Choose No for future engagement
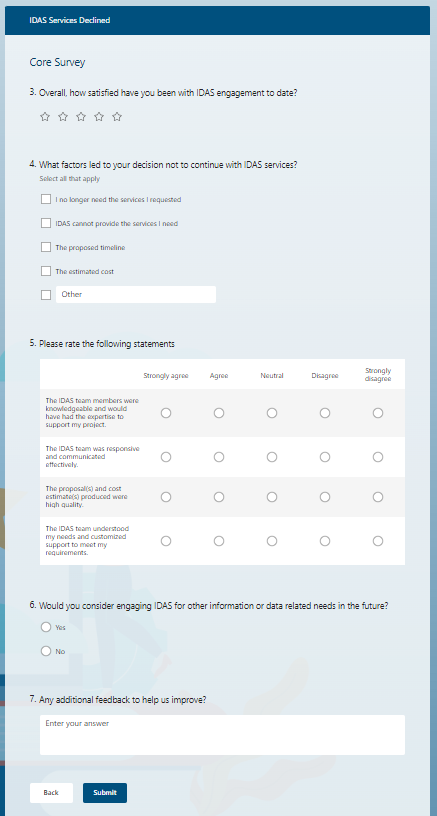This screenshot has width=437, height=816. click(46, 651)
